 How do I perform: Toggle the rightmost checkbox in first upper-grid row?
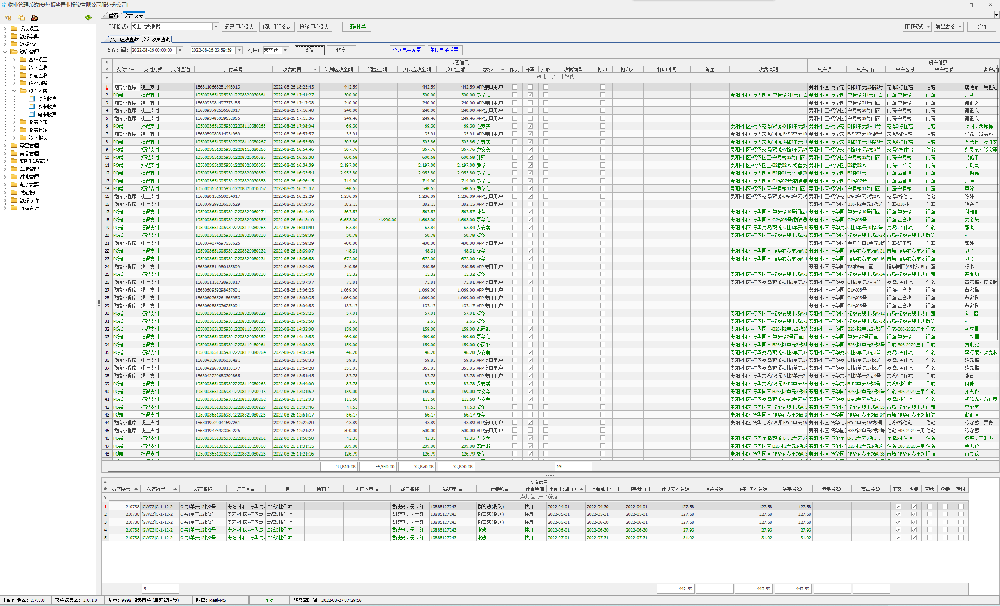[x=603, y=87]
